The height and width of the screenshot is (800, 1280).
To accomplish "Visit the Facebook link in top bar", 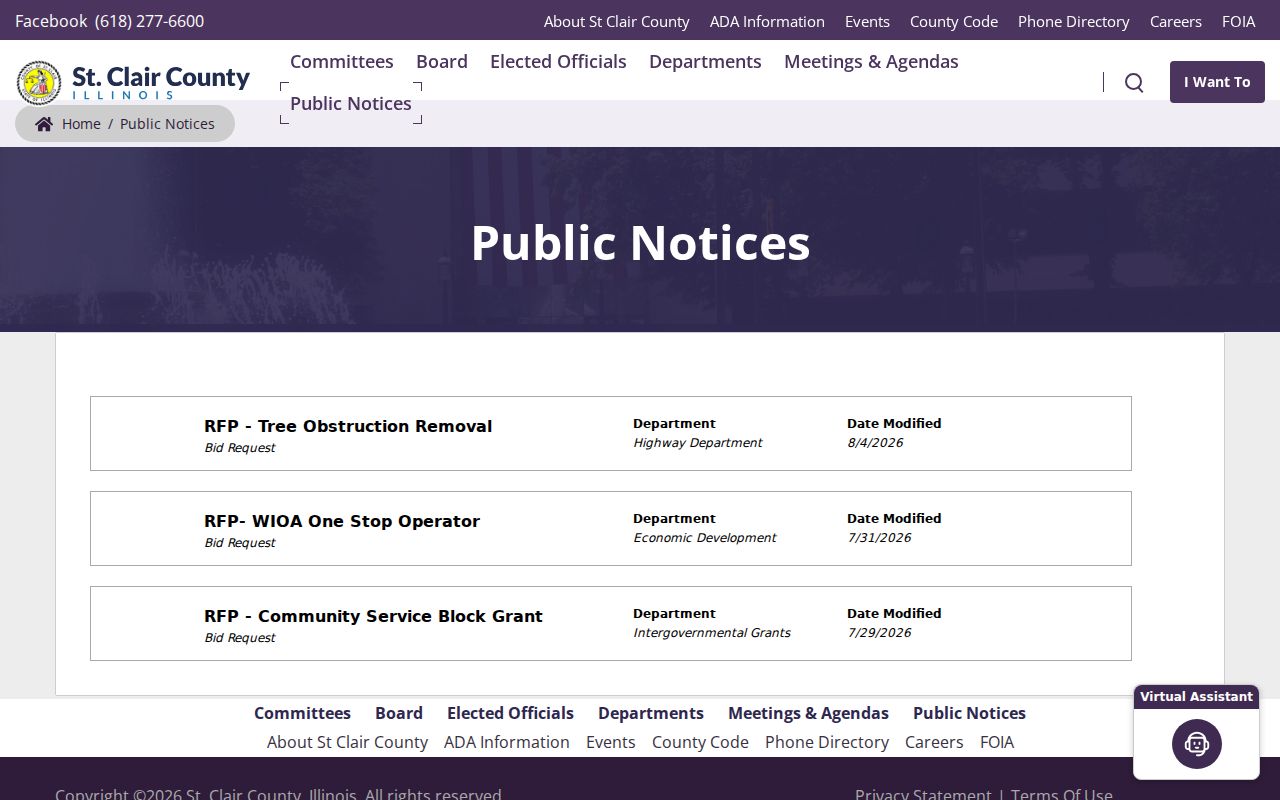I will click(51, 21).
